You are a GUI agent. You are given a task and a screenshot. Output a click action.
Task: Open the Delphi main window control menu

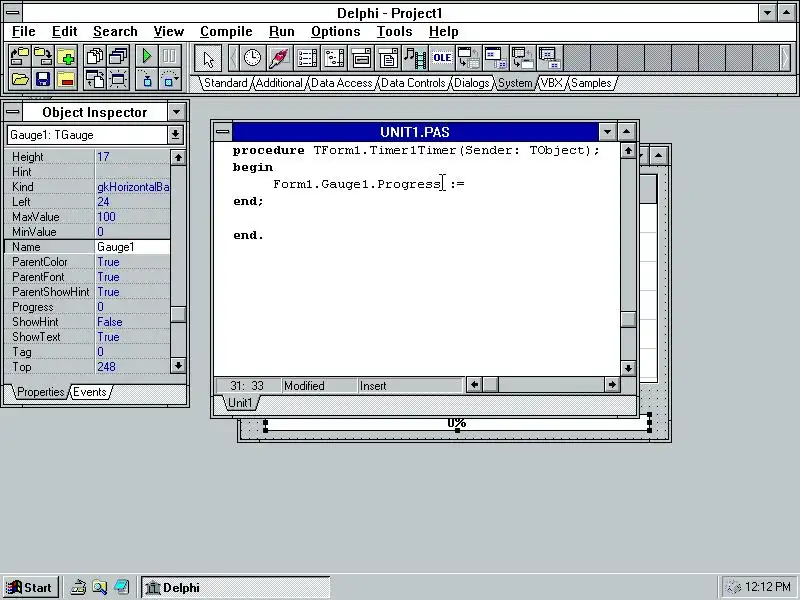(x=13, y=13)
